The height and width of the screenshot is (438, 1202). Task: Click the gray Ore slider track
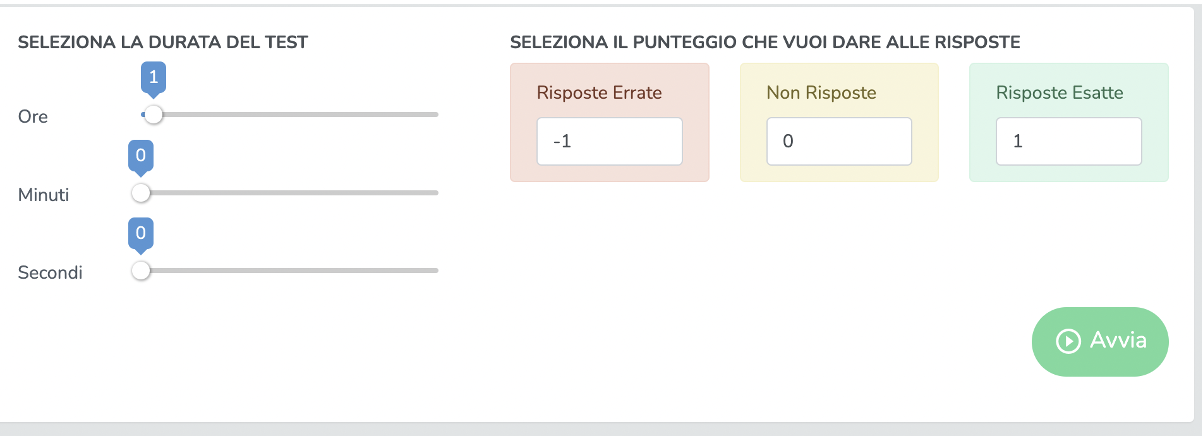click(x=300, y=115)
